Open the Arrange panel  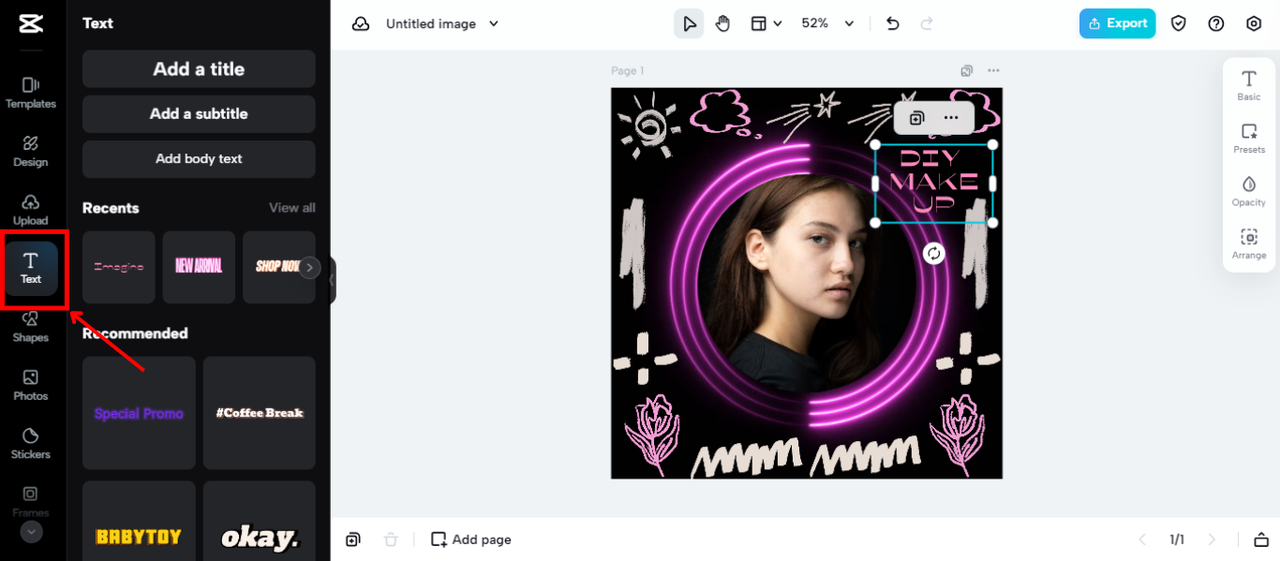coord(1249,245)
